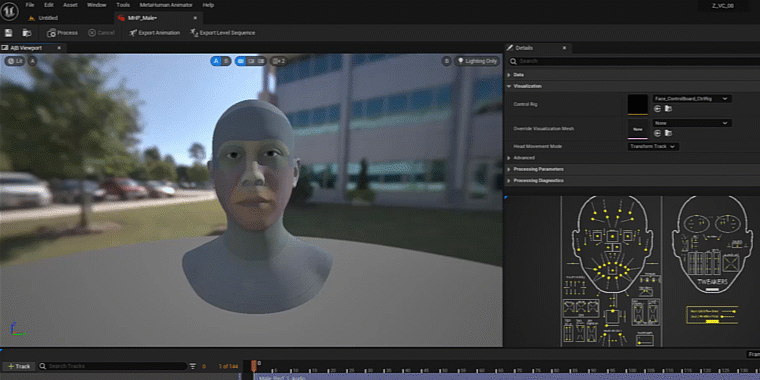The height and width of the screenshot is (380, 760).
Task: Browse to Override Visualization Mesh asset
Action: 668,133
